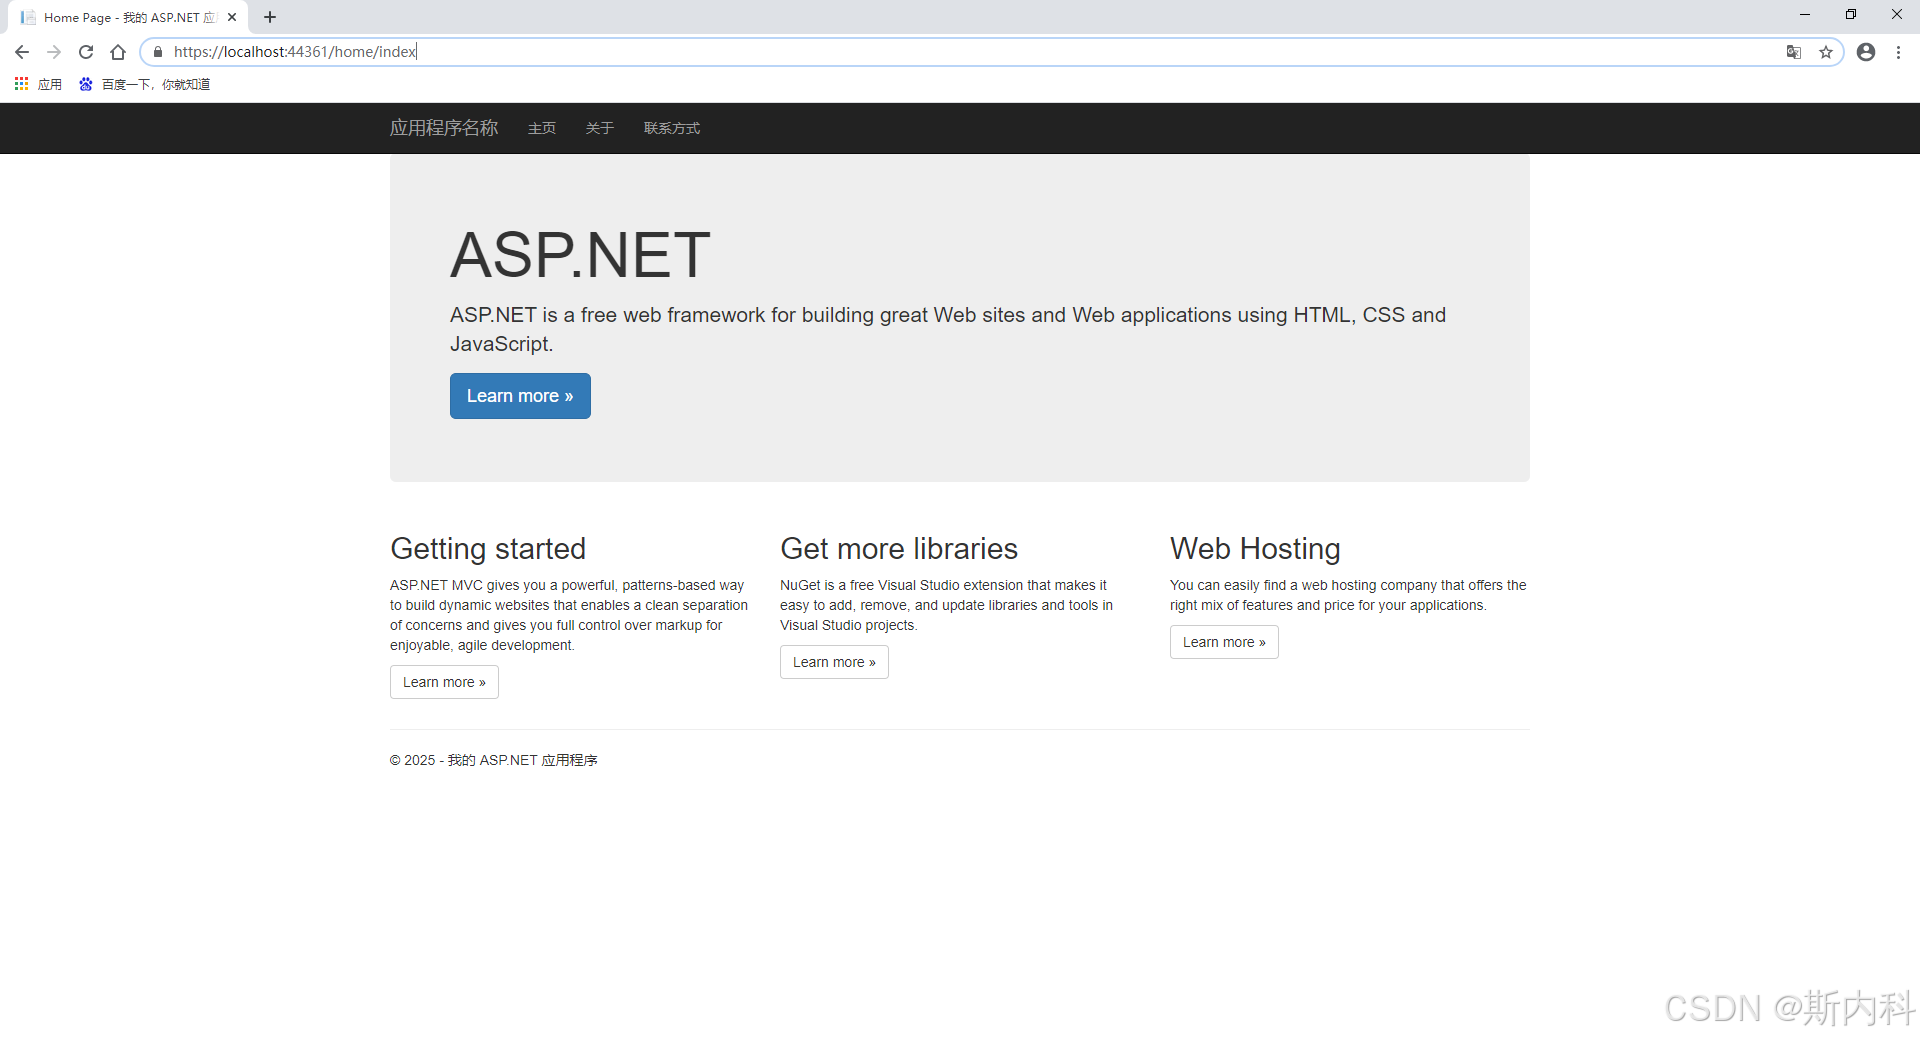1920x1040 pixels.
Task: Open the 百度一下 bookmark
Action: click(145, 84)
